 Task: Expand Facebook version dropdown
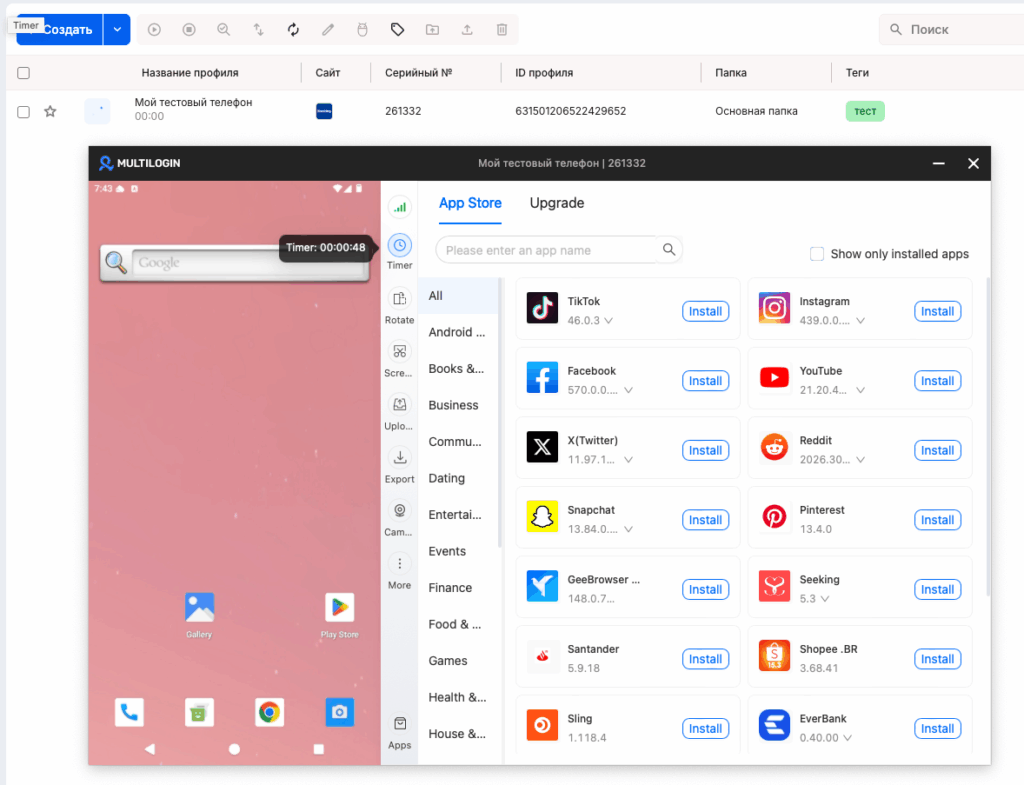click(628, 390)
